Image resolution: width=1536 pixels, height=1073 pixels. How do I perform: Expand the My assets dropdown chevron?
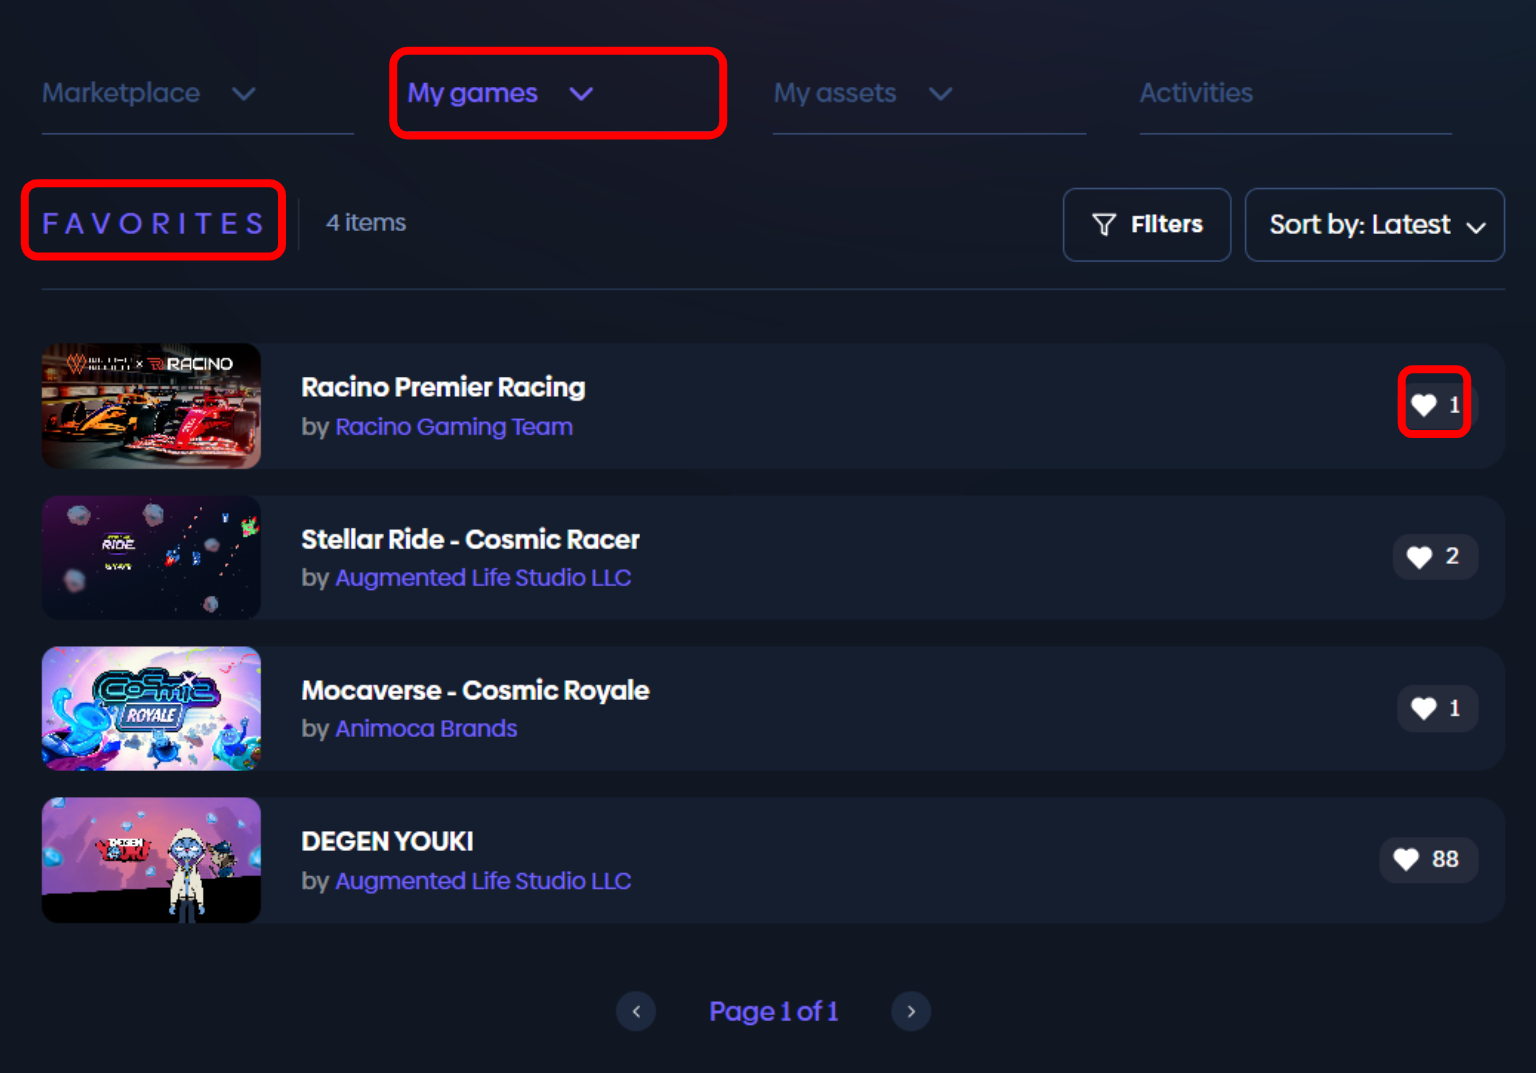[940, 94]
